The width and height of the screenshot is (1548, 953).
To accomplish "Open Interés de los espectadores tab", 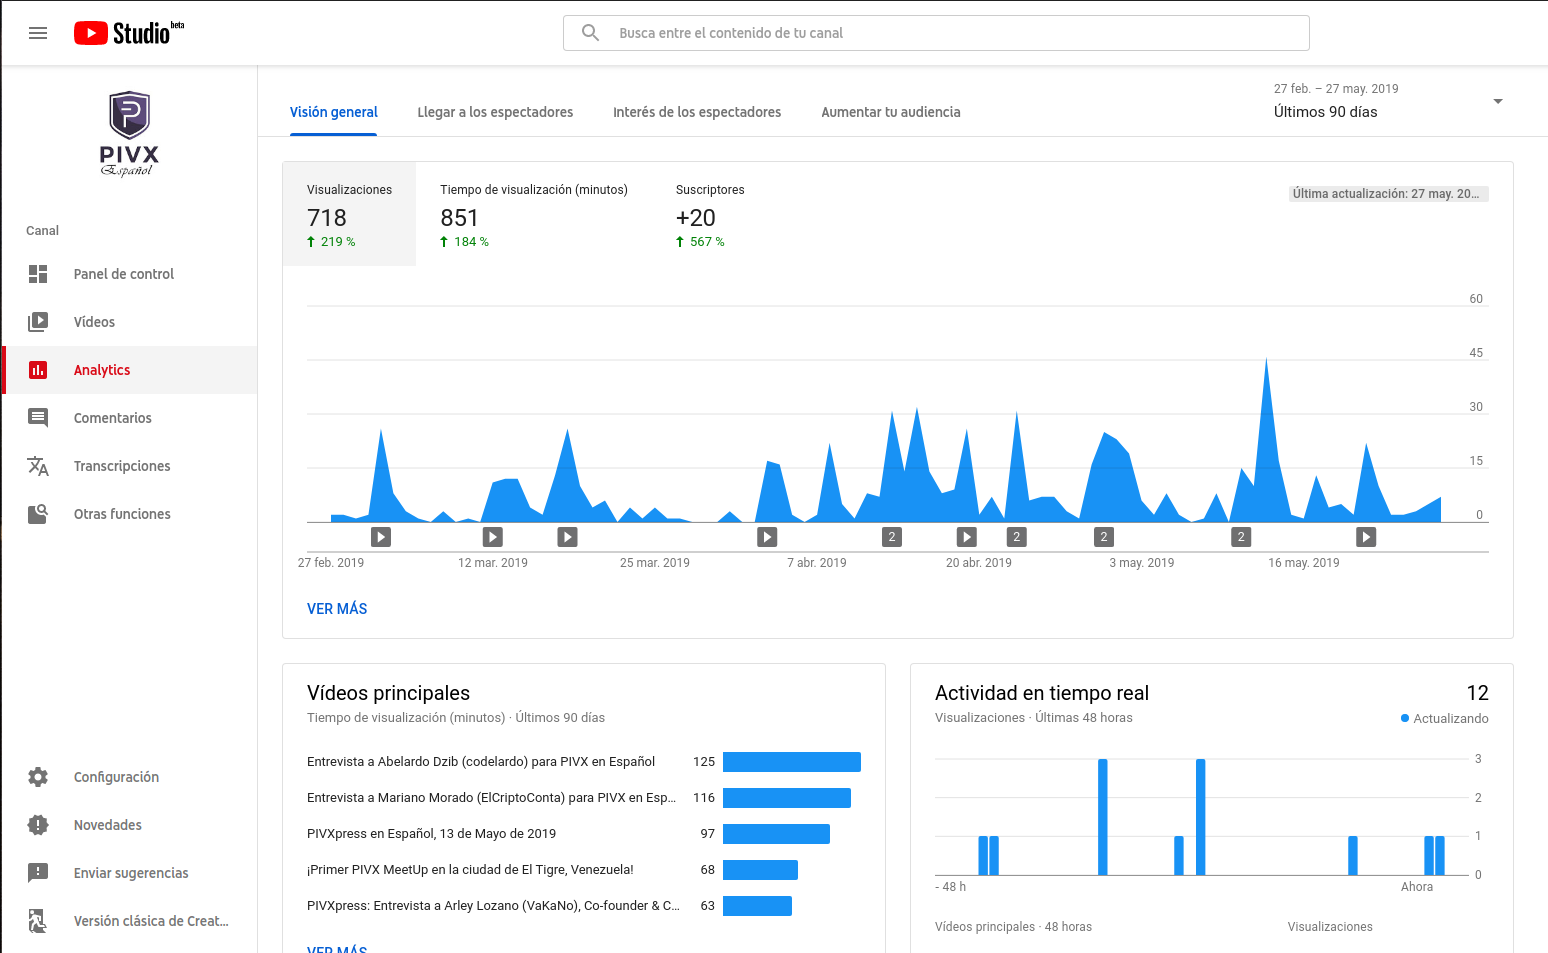I will click(x=697, y=112).
